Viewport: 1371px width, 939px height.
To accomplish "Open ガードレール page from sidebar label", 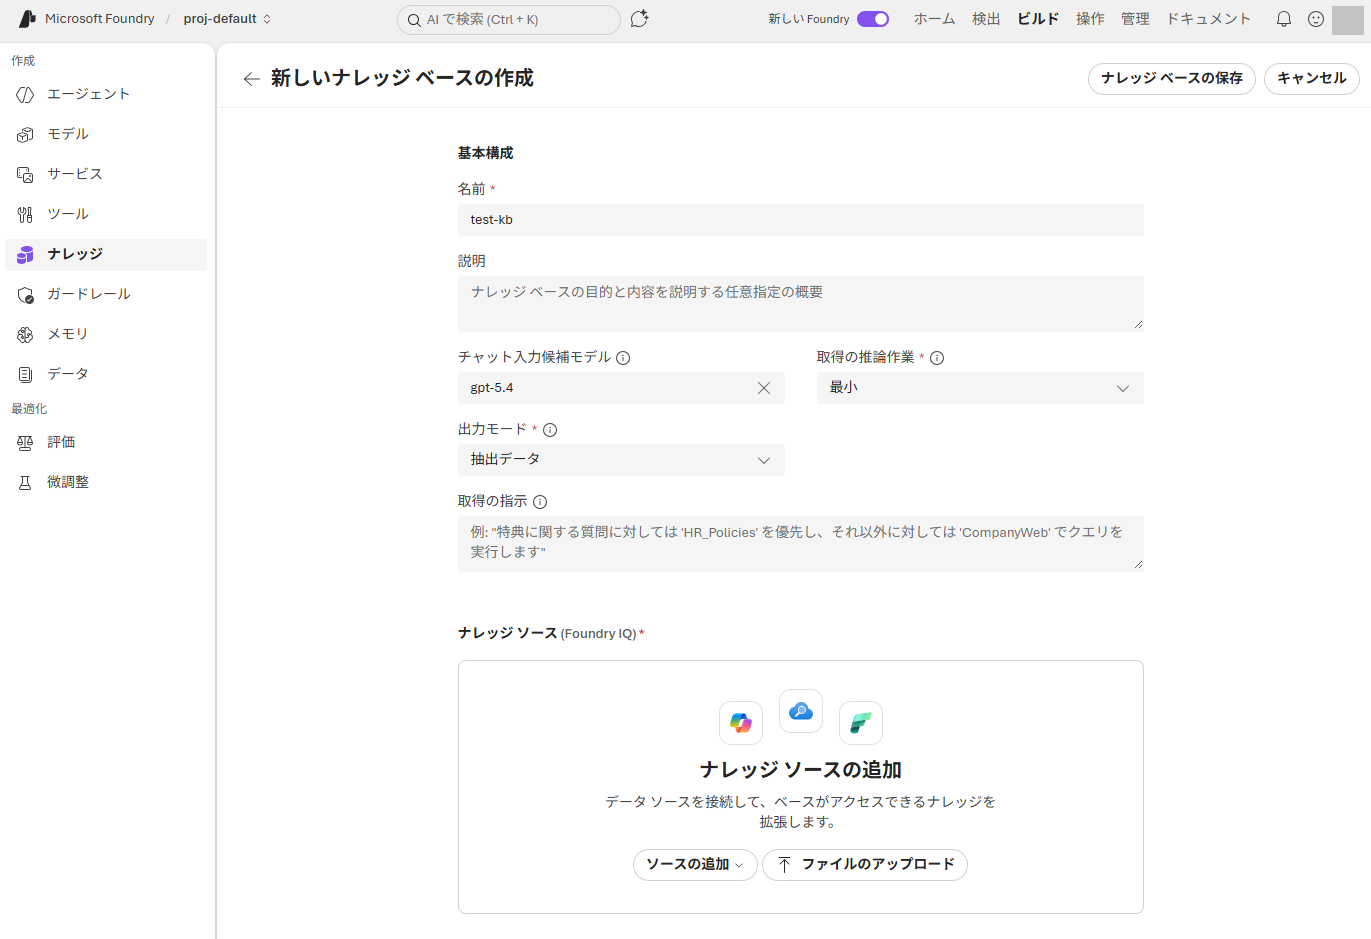I will pyautogui.click(x=89, y=294).
